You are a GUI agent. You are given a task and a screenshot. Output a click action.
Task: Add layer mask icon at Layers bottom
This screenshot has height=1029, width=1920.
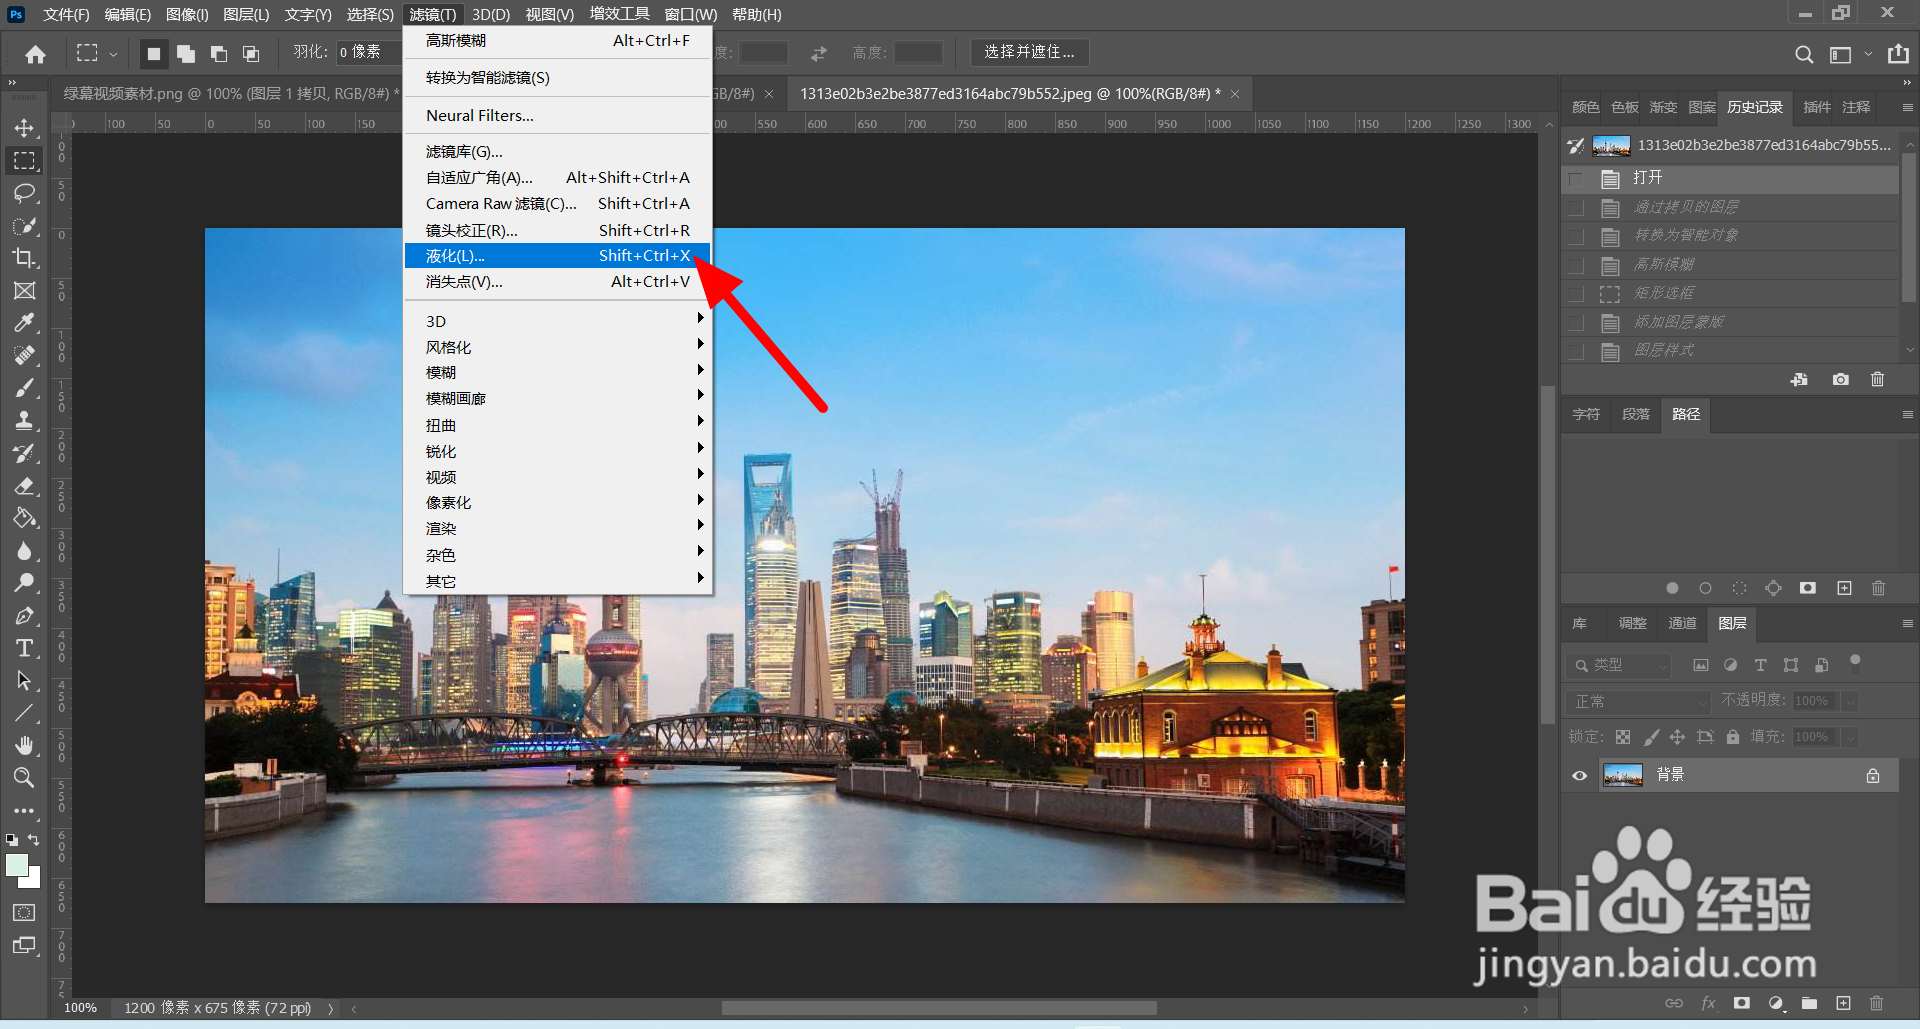(1742, 1003)
